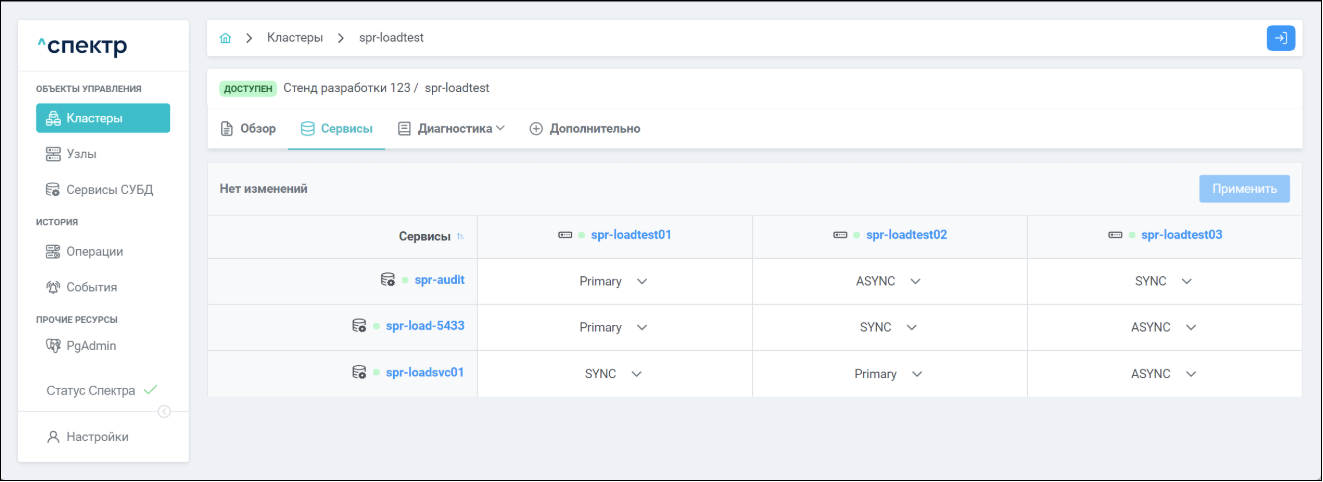The width and height of the screenshot is (1323, 482).
Task: Open spr-audit role dropdown for spr-loadtest01
Action: 614,282
